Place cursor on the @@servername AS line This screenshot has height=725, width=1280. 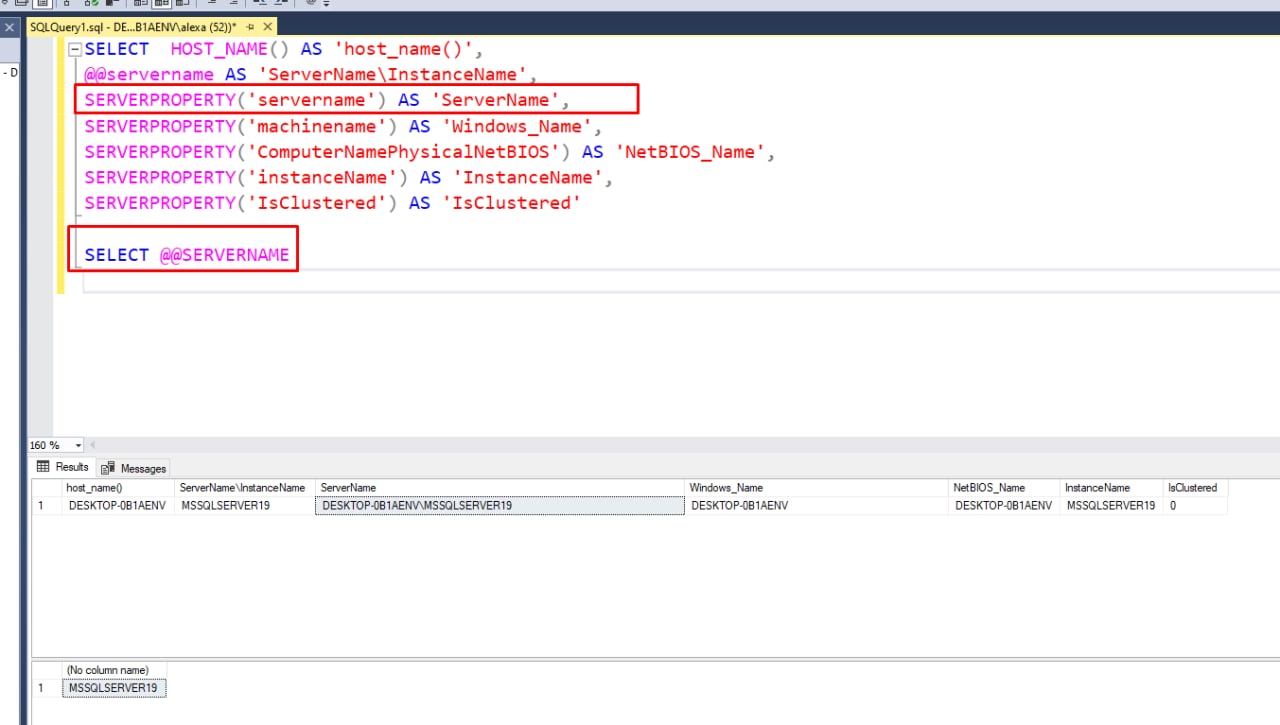pos(311,74)
